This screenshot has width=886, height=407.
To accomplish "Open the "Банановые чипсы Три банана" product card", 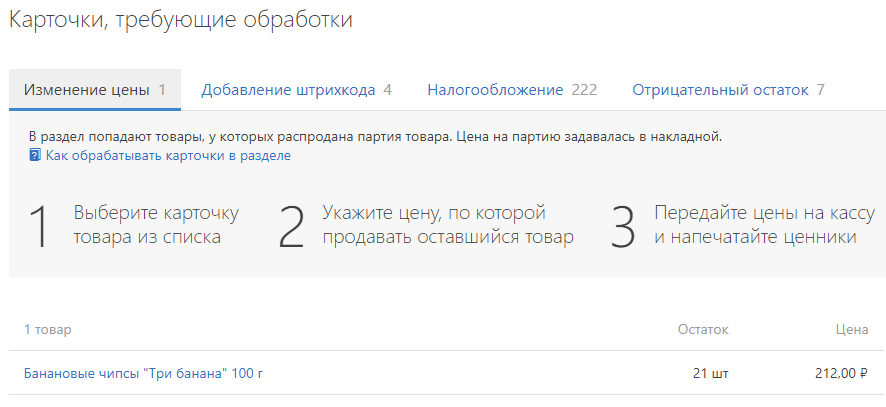I will coord(143,374).
